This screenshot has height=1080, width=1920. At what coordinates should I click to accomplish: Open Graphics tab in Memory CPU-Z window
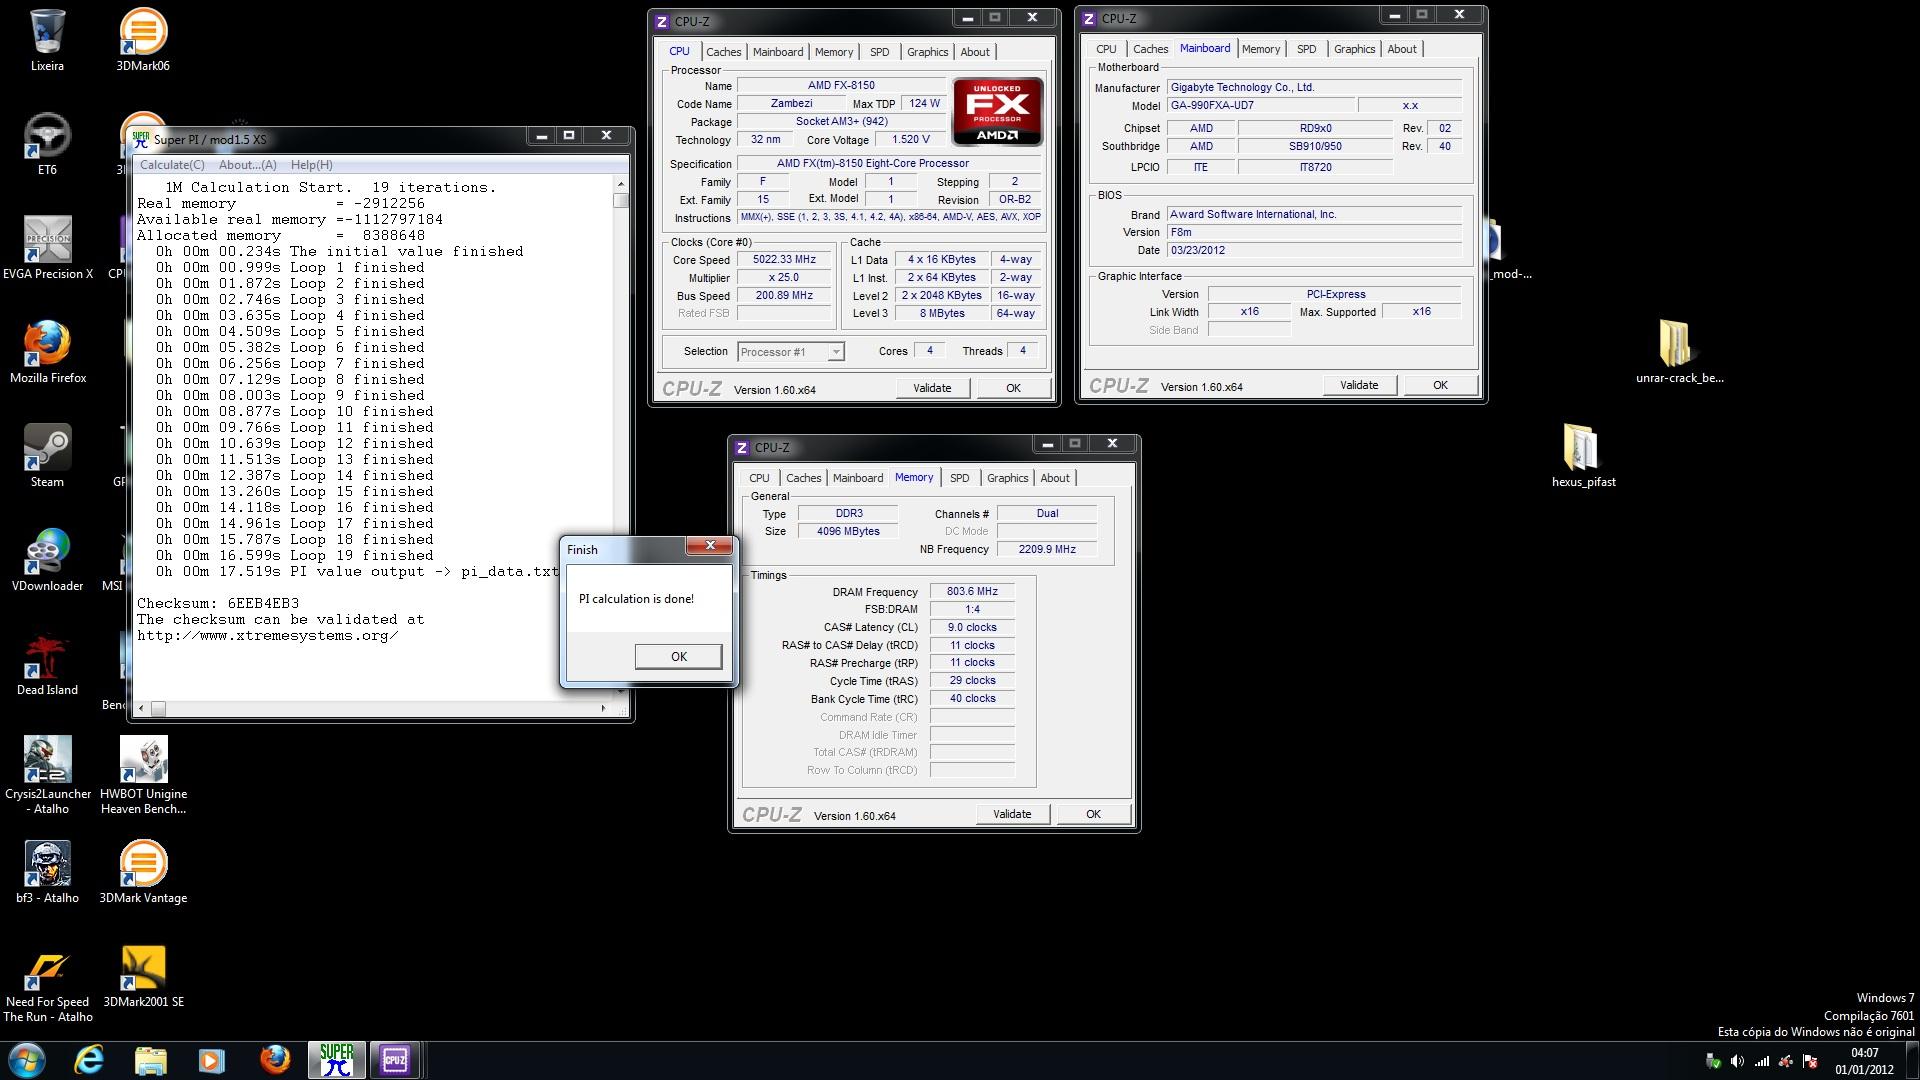tap(1007, 478)
